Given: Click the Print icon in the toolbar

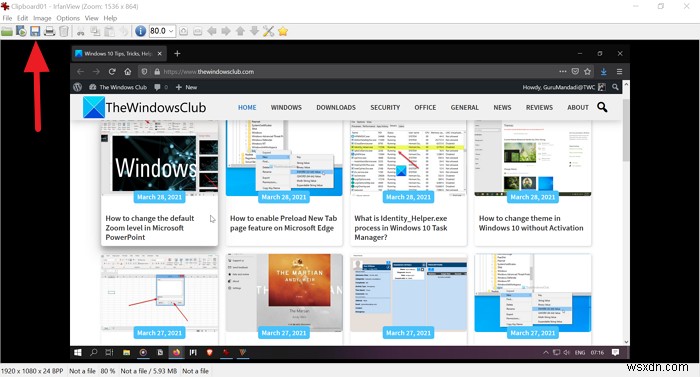Looking at the screenshot, I should point(49,31).
